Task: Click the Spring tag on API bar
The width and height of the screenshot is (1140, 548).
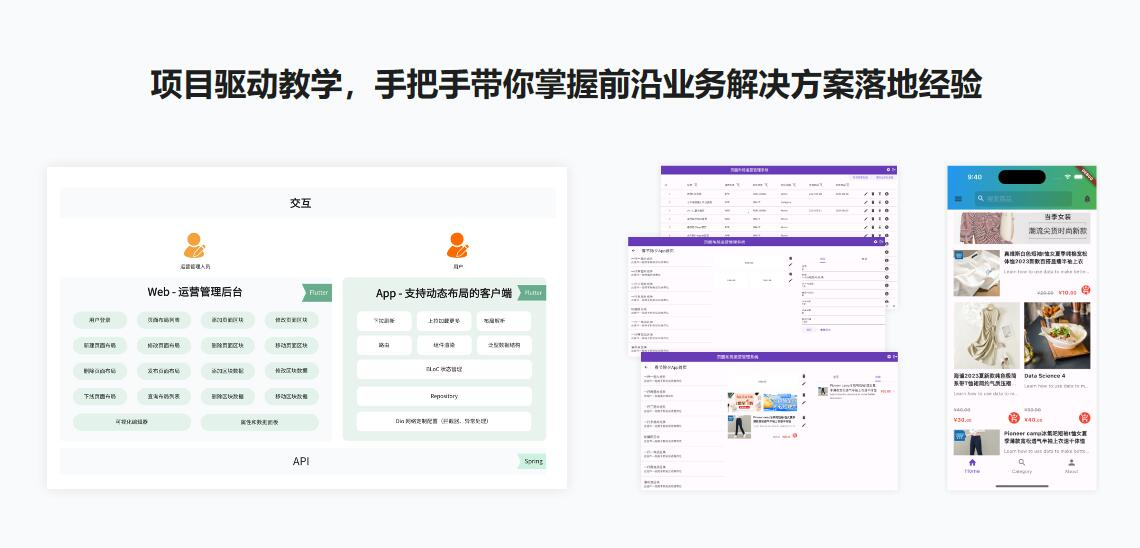Action: [533, 461]
